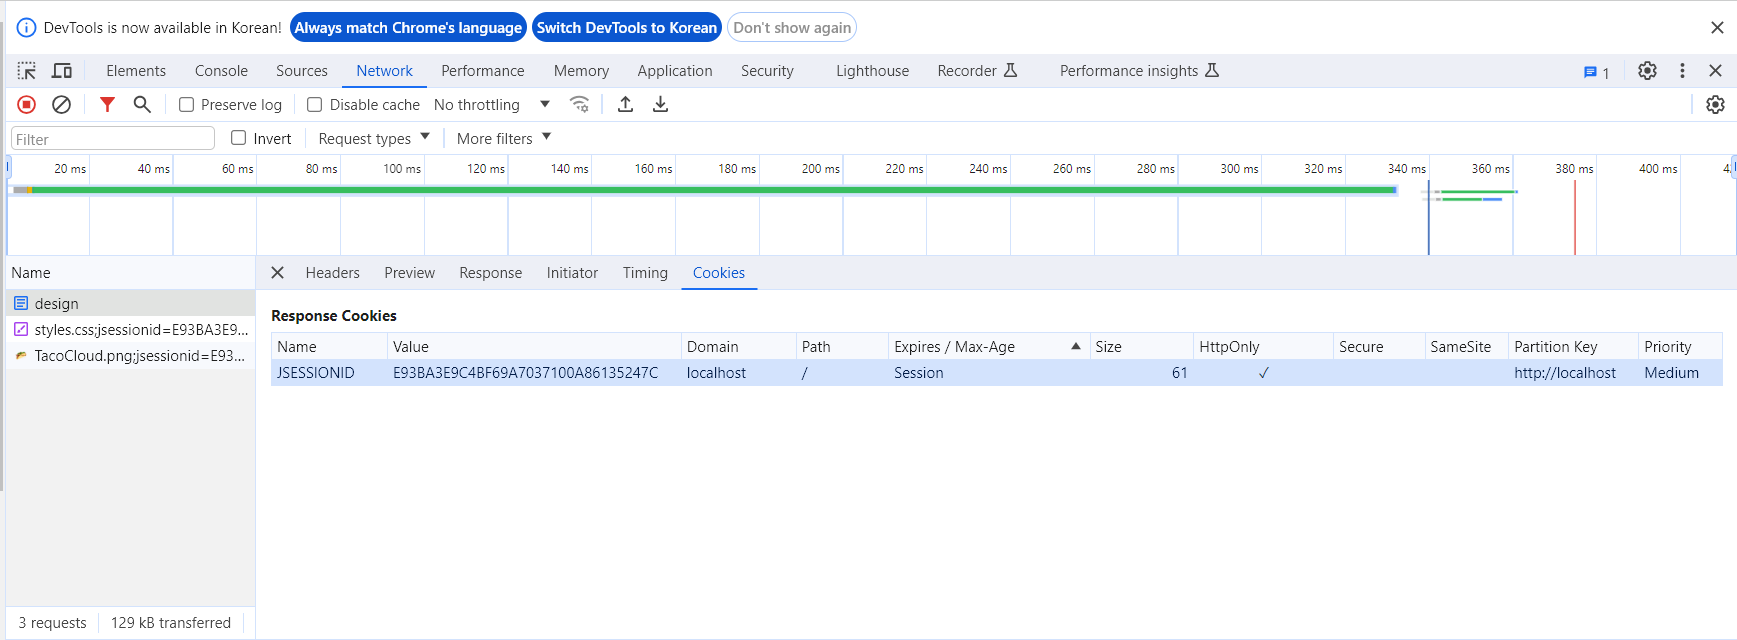This screenshot has height=640, width=1737.
Task: Sort cookies by HttpOnly column header
Action: [1263, 346]
